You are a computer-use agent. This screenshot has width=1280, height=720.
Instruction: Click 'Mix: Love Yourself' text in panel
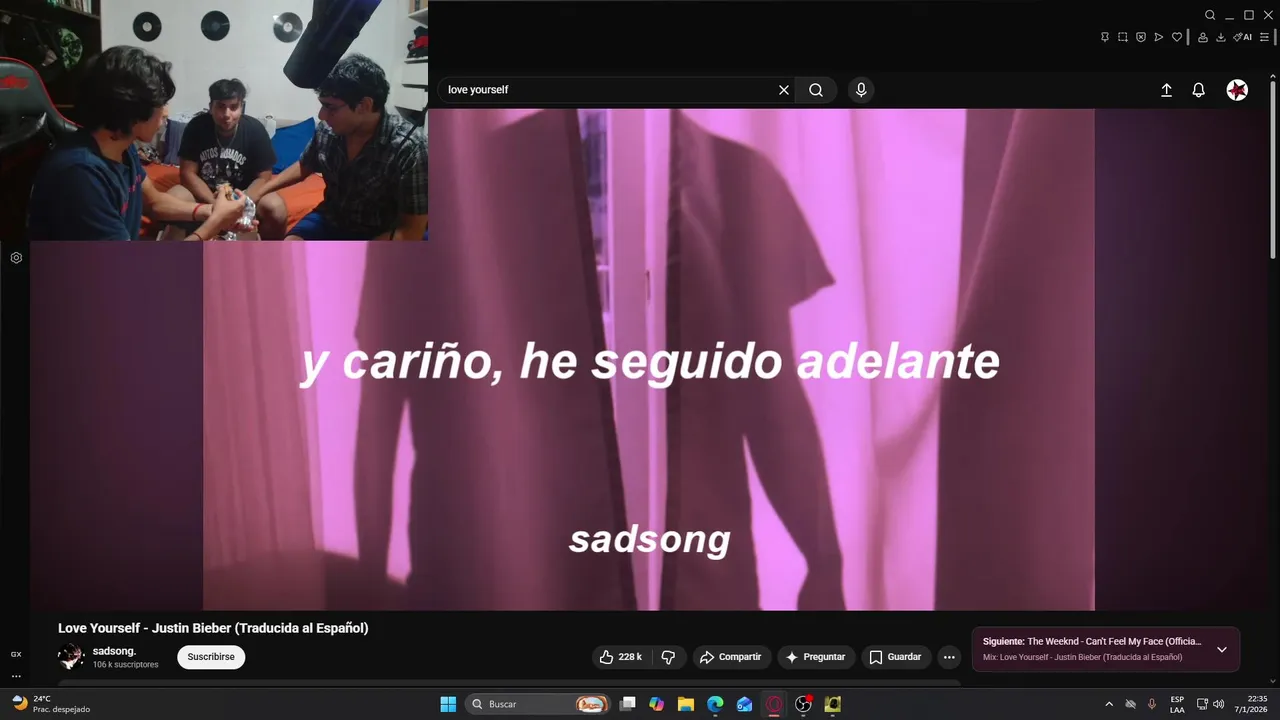pos(1082,657)
